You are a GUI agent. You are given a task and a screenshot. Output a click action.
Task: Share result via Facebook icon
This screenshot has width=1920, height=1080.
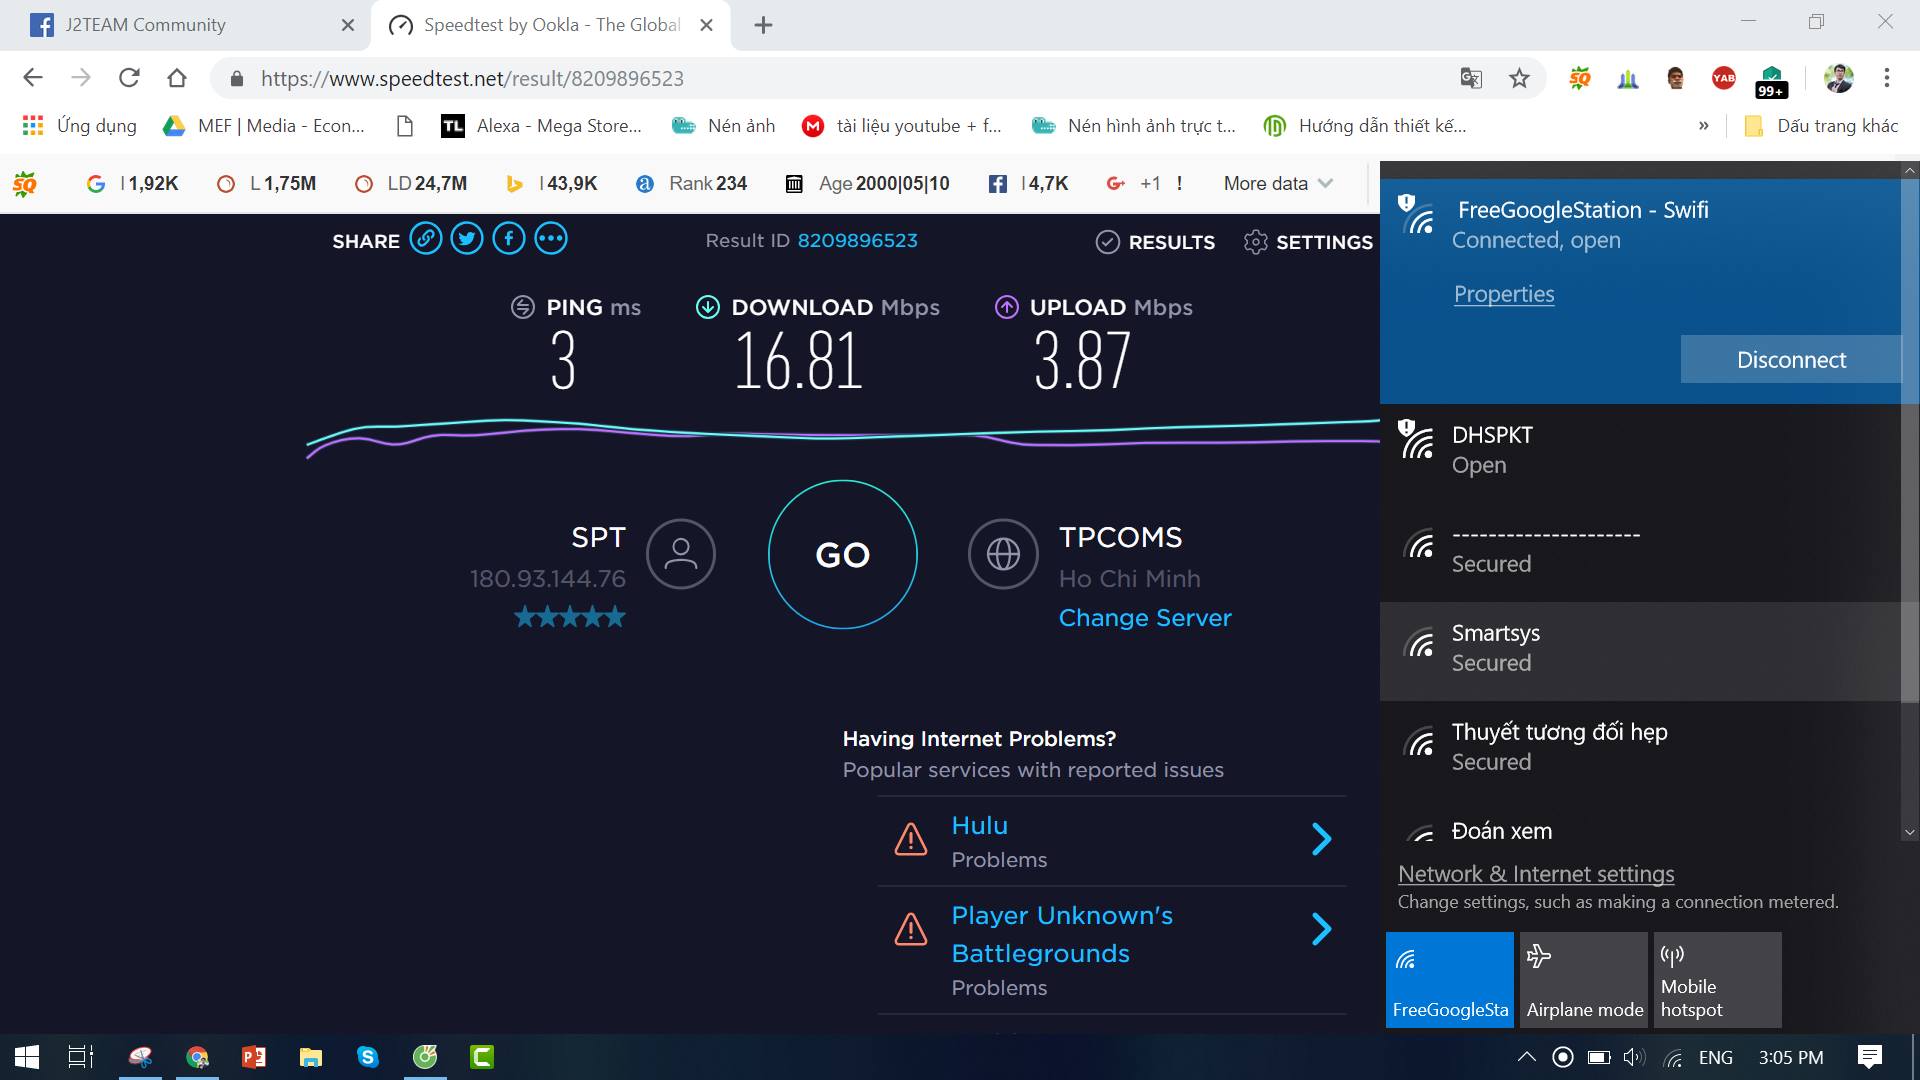click(x=509, y=239)
